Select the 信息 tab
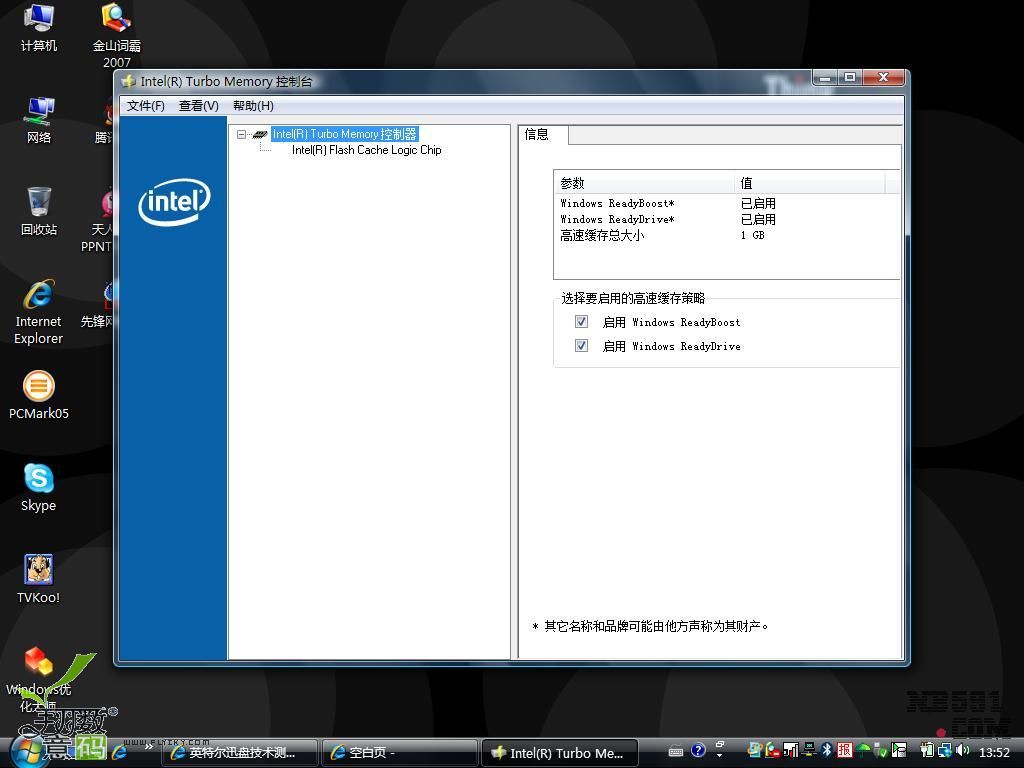This screenshot has width=1024, height=768. click(x=537, y=135)
